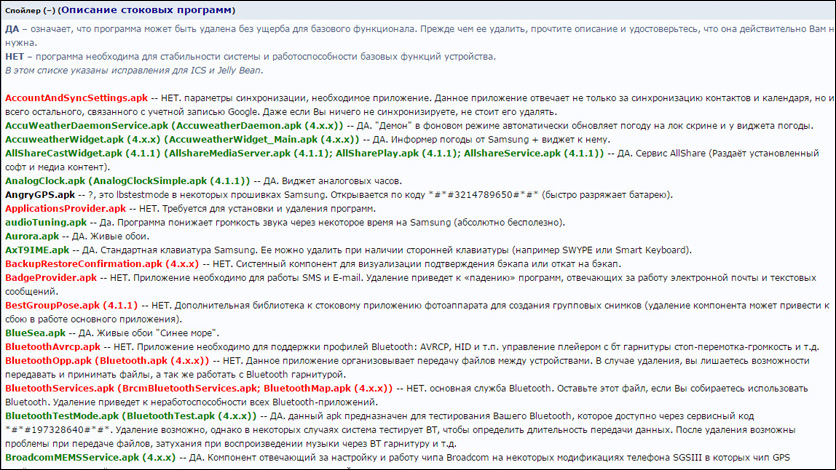The image size is (836, 470).
Task: Click the service code *#*#197328640#*#*
Action: tap(58, 431)
